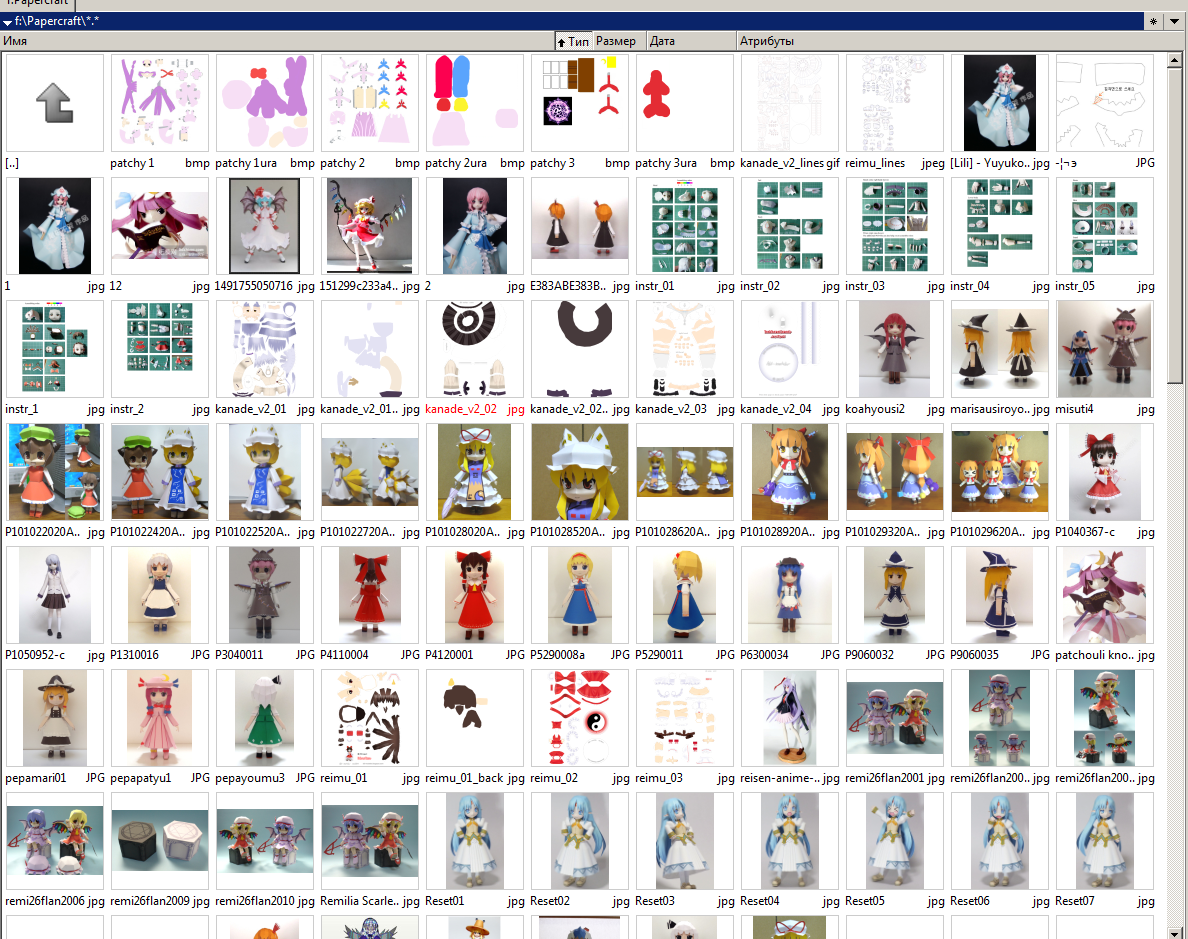The image size is (1188, 939).
Task: Select the P3040011 thumbnail
Action: point(264,595)
